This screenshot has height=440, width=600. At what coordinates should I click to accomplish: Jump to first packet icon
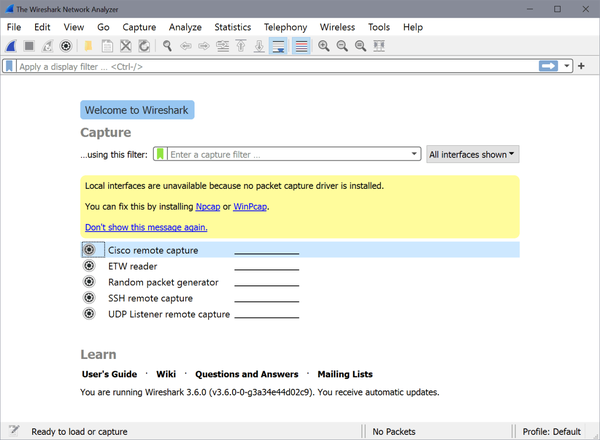point(241,46)
